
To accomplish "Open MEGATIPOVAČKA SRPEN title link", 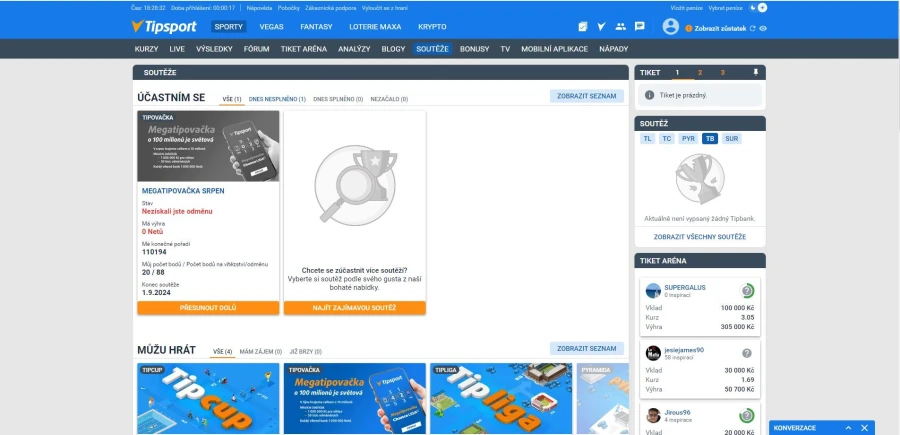I will [x=183, y=191].
